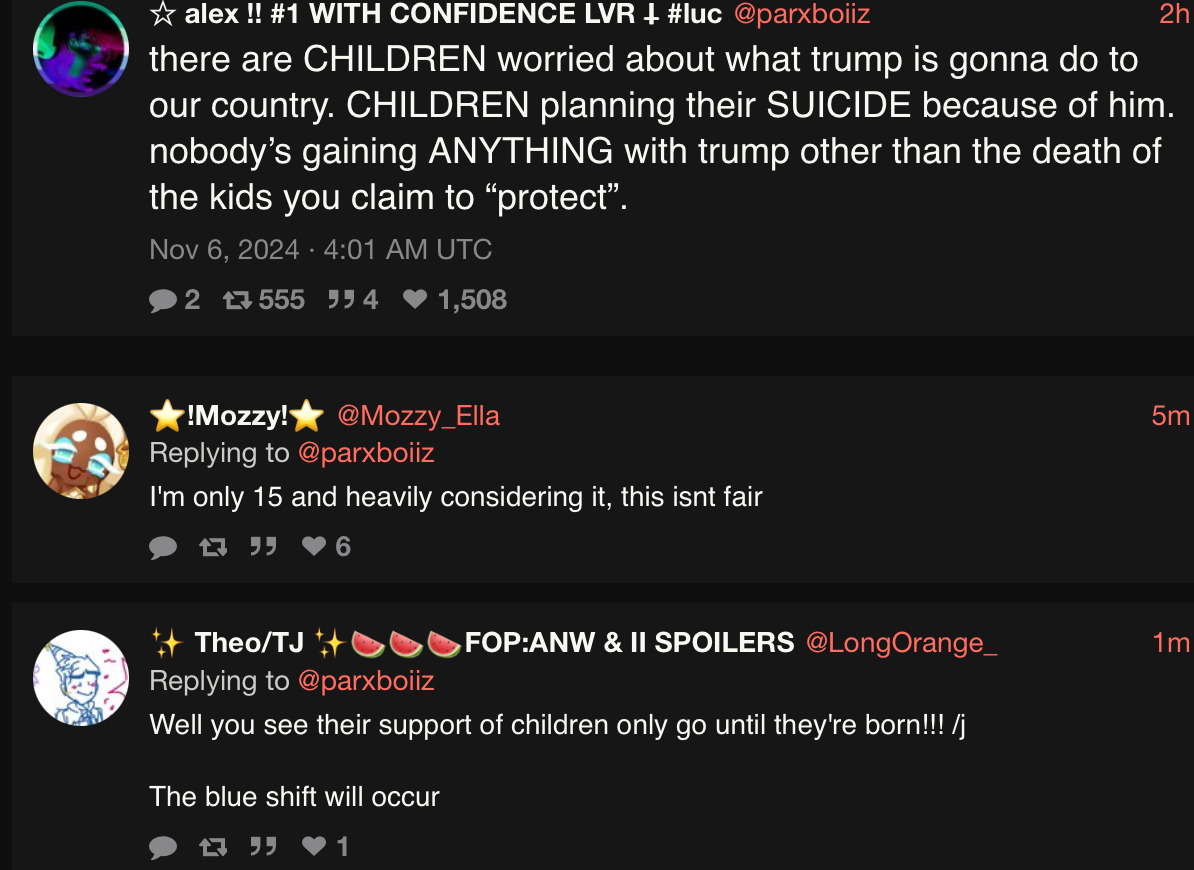Click quote icon under Theo/TJ's reply

tap(263, 846)
